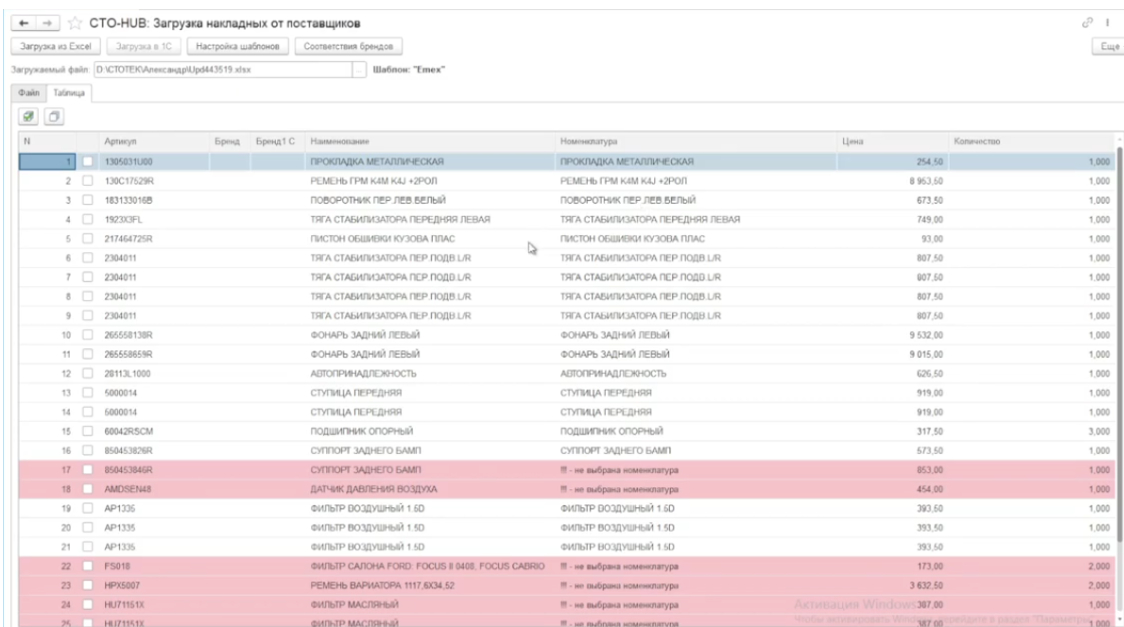
Task: Tick the checkbox for article AMDSEN48
Action: point(87,489)
